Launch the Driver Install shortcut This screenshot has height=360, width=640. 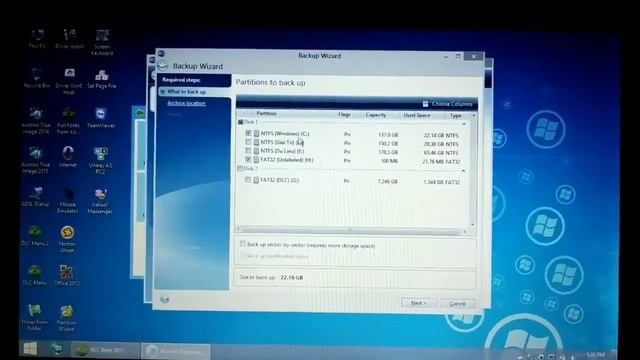coord(69,38)
